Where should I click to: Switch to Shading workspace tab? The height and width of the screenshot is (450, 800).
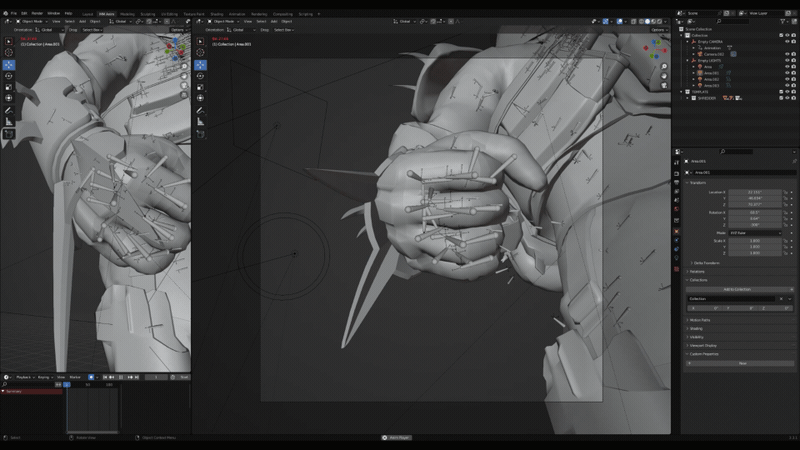tap(216, 14)
